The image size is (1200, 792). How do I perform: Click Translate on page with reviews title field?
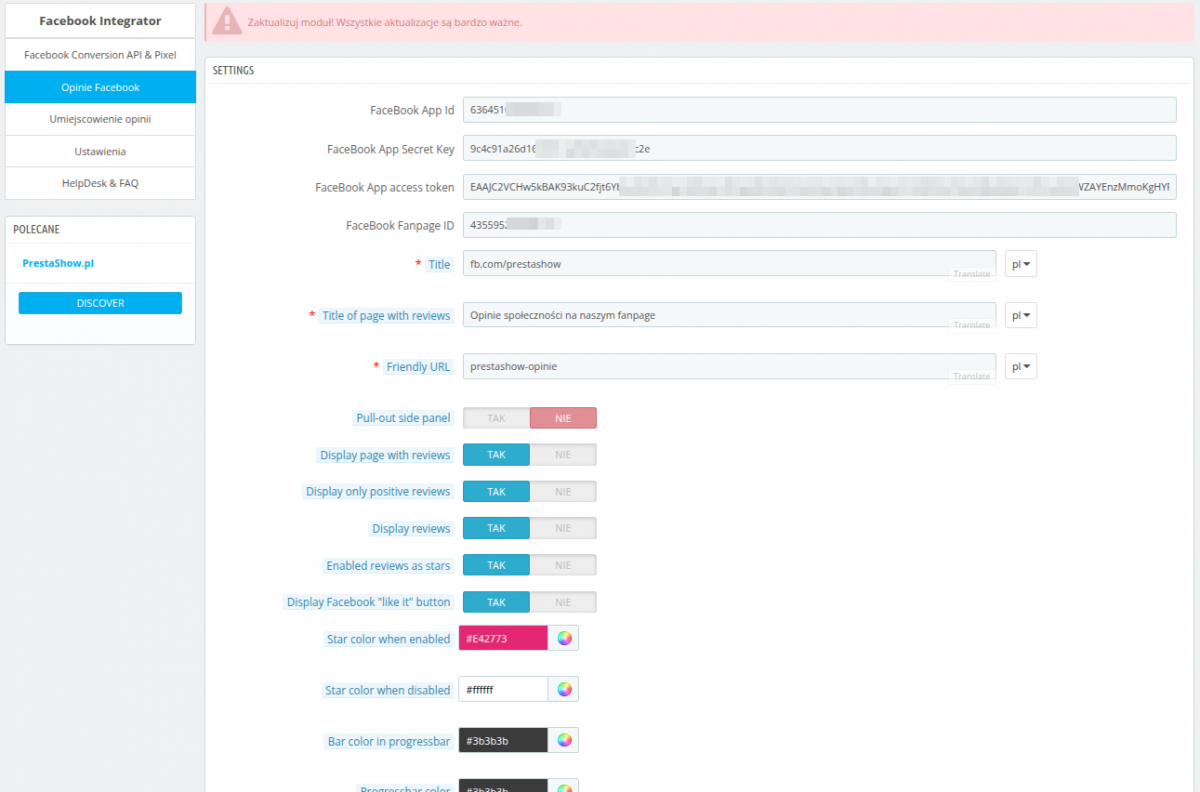click(x=972, y=325)
